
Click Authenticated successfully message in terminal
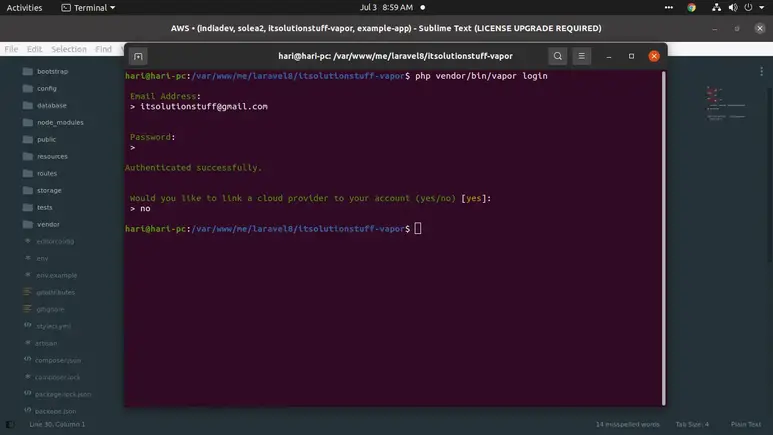click(193, 168)
